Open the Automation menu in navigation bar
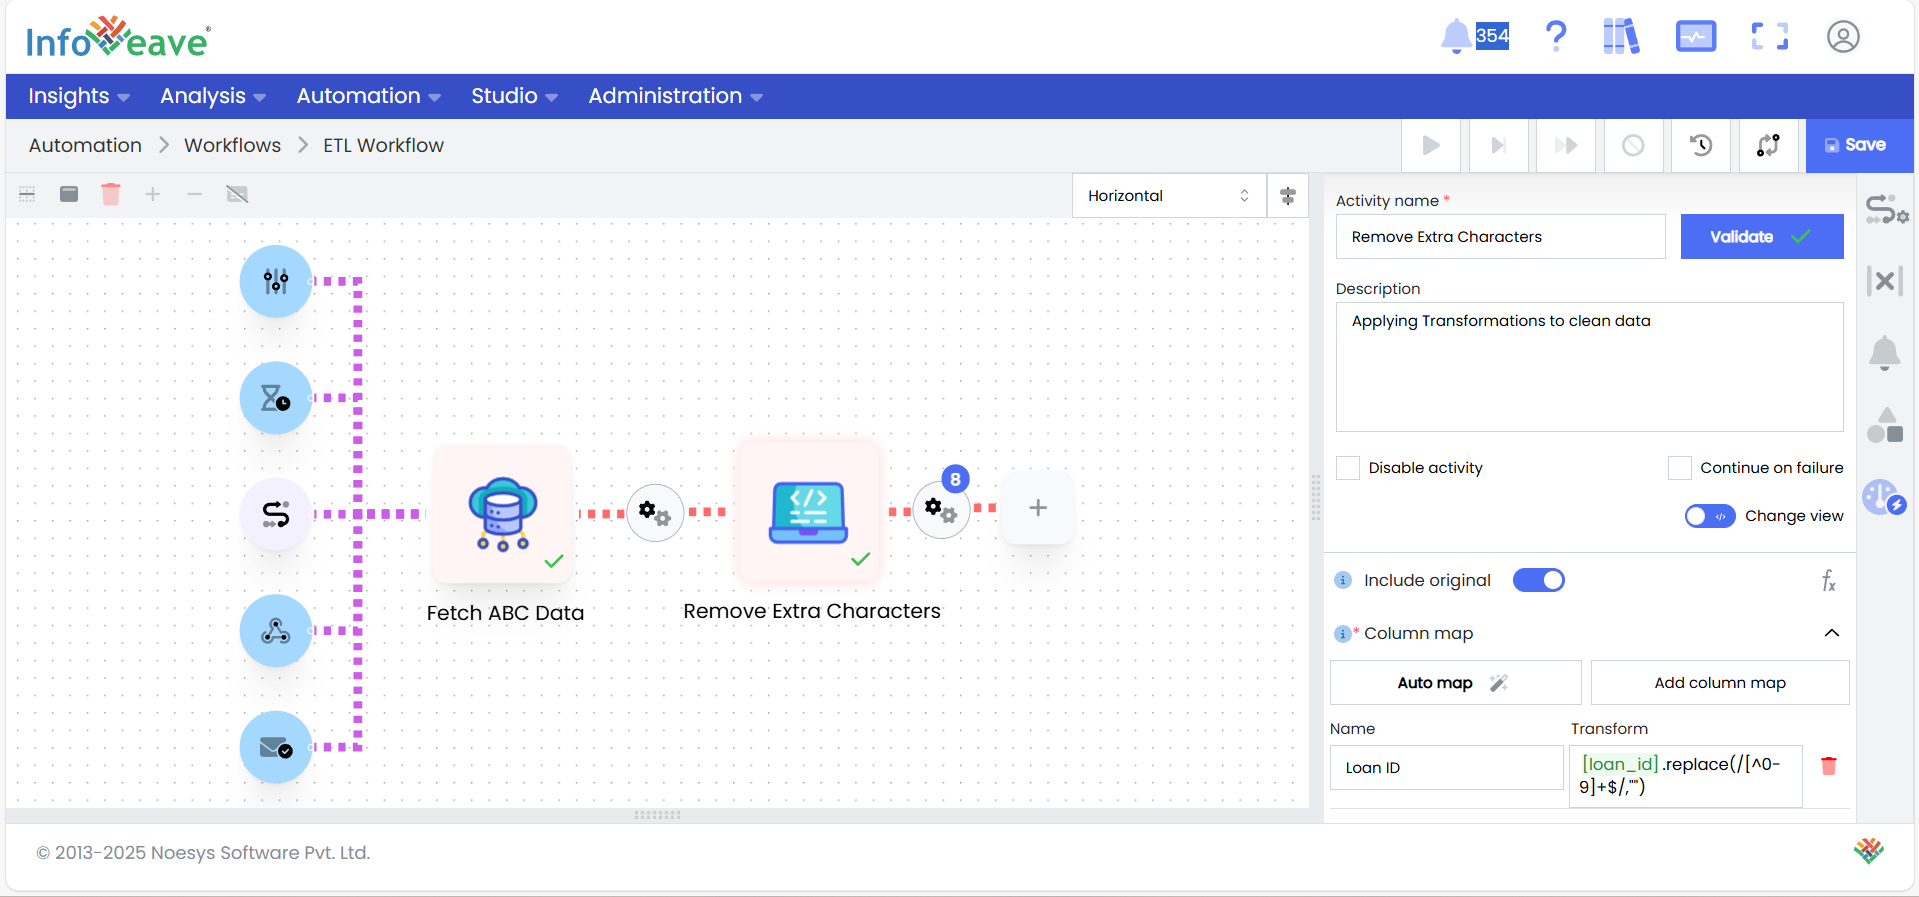The width and height of the screenshot is (1919, 897). click(368, 96)
